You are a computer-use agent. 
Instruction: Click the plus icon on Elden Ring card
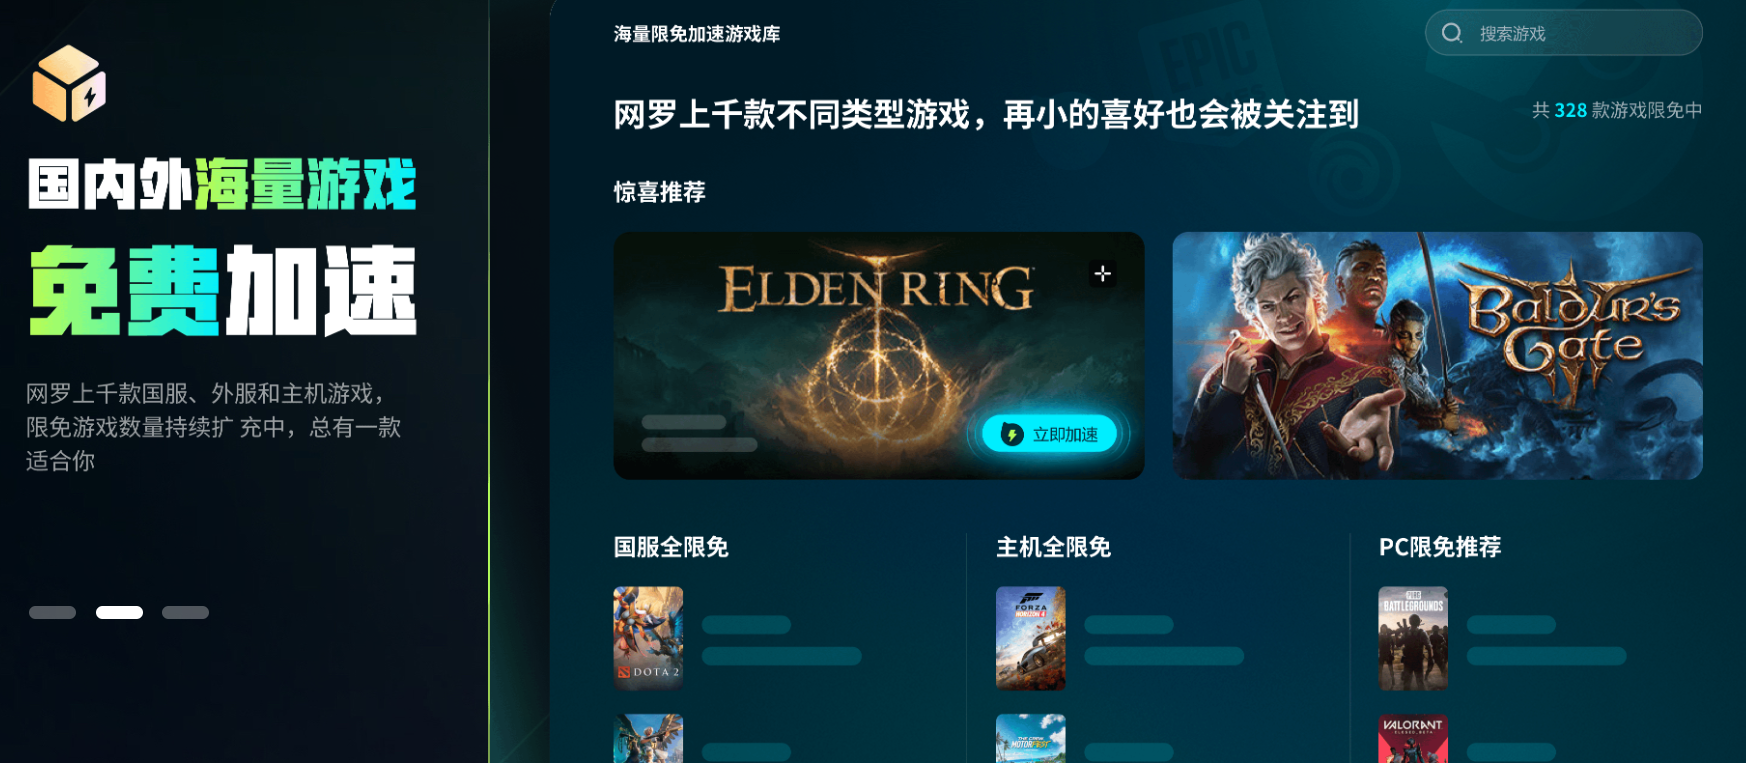(x=1102, y=273)
